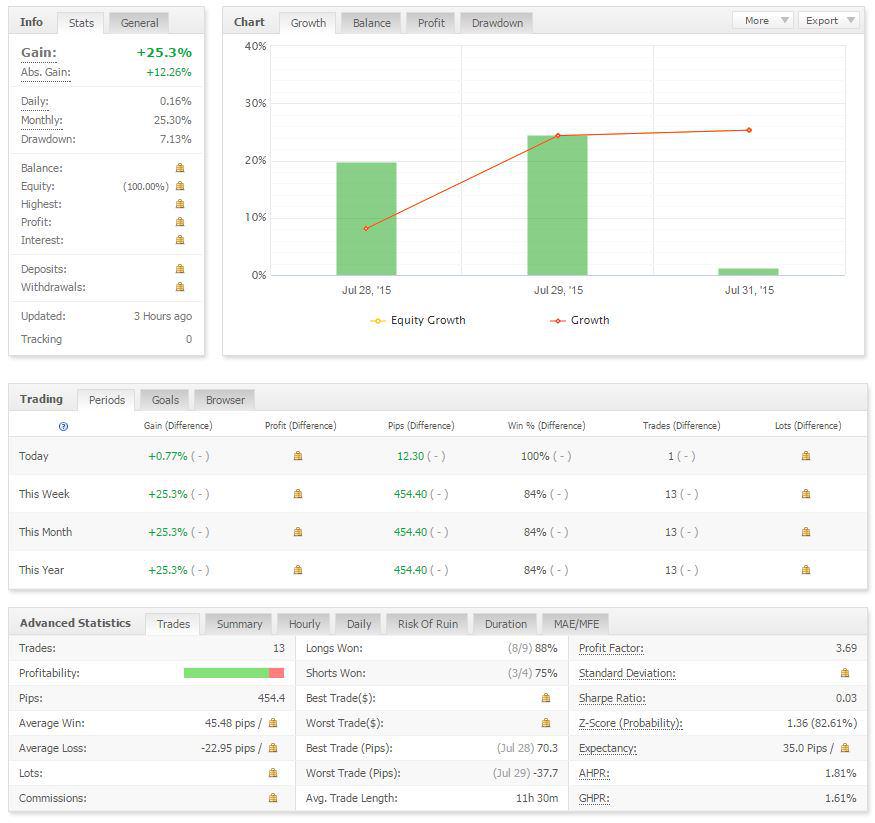
Task: Click the Expectancy link
Action: (608, 748)
